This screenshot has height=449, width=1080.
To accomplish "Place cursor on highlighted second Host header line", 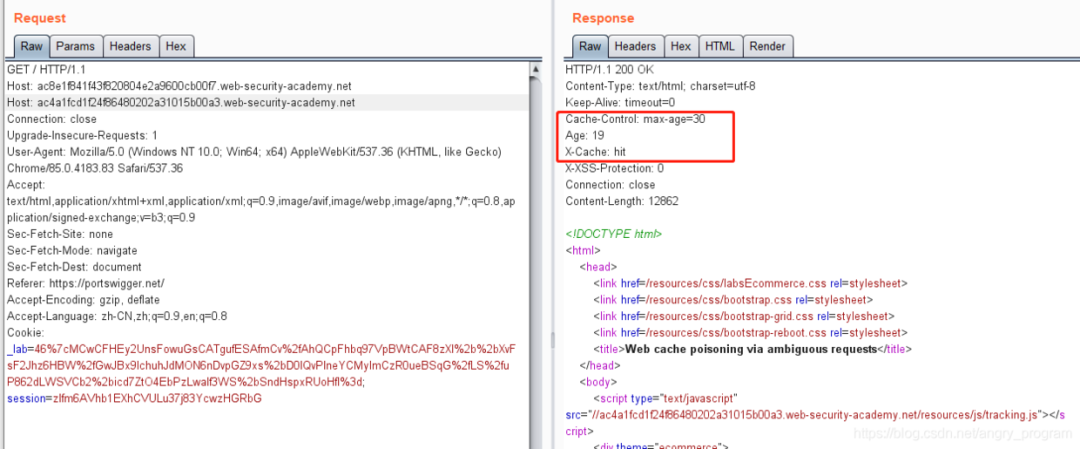I will tap(180, 102).
